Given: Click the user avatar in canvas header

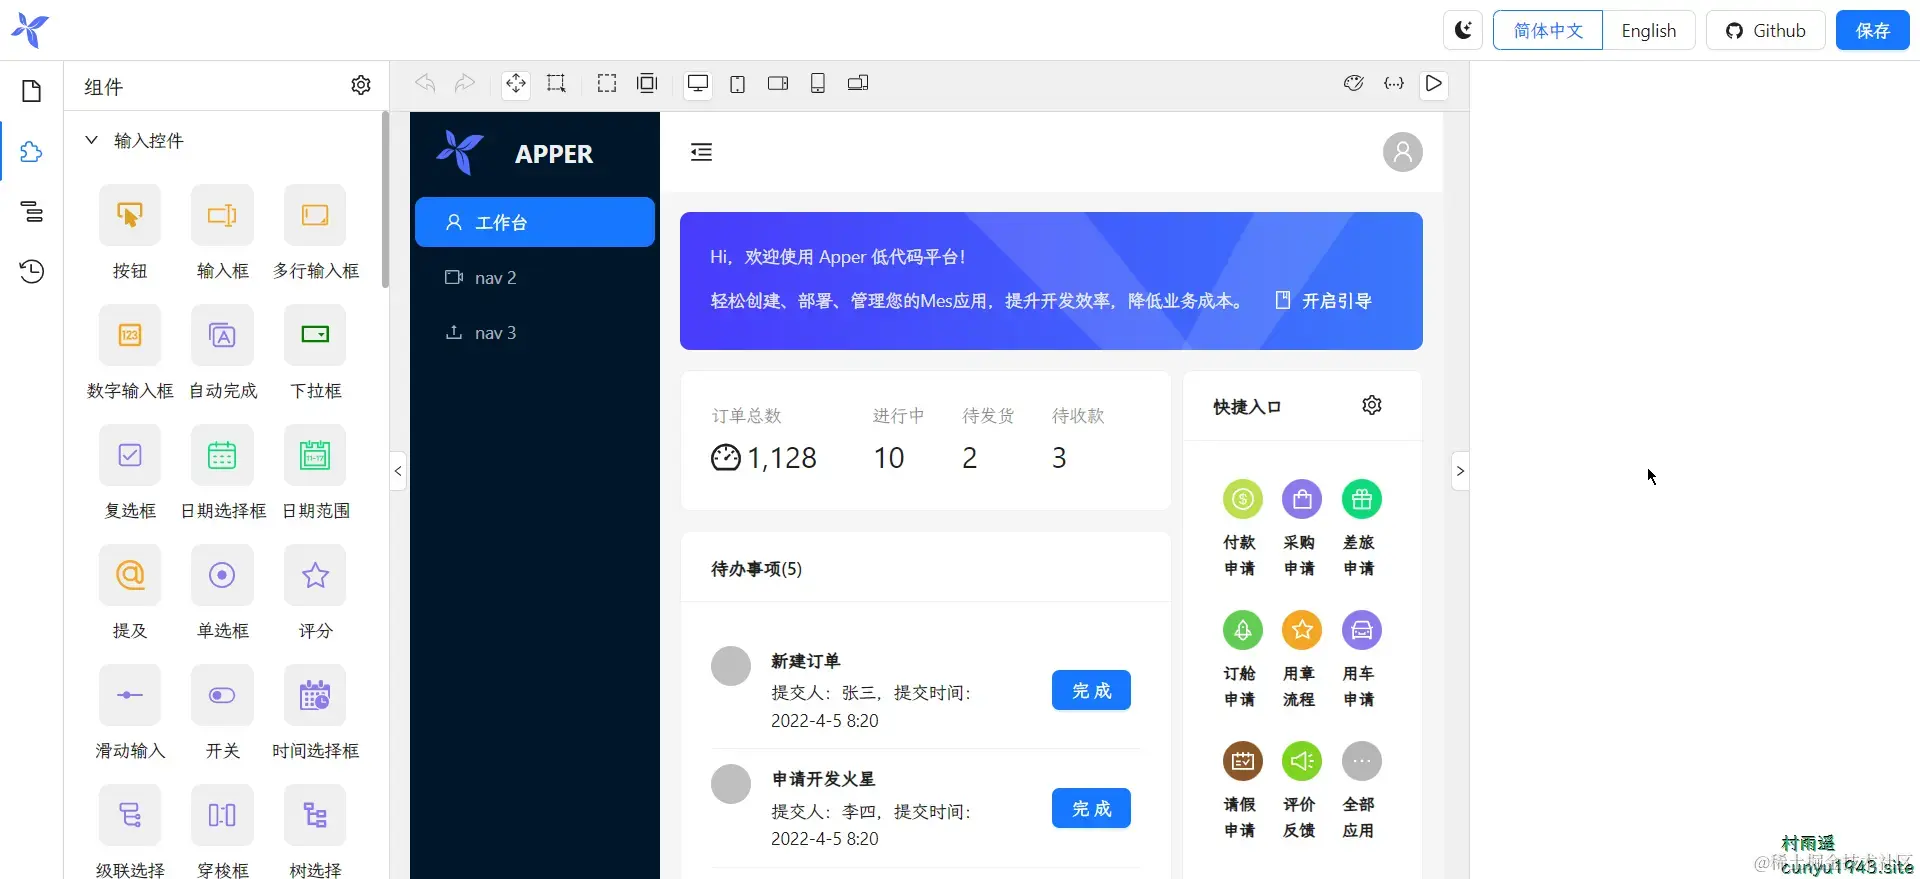Looking at the screenshot, I should (1403, 152).
